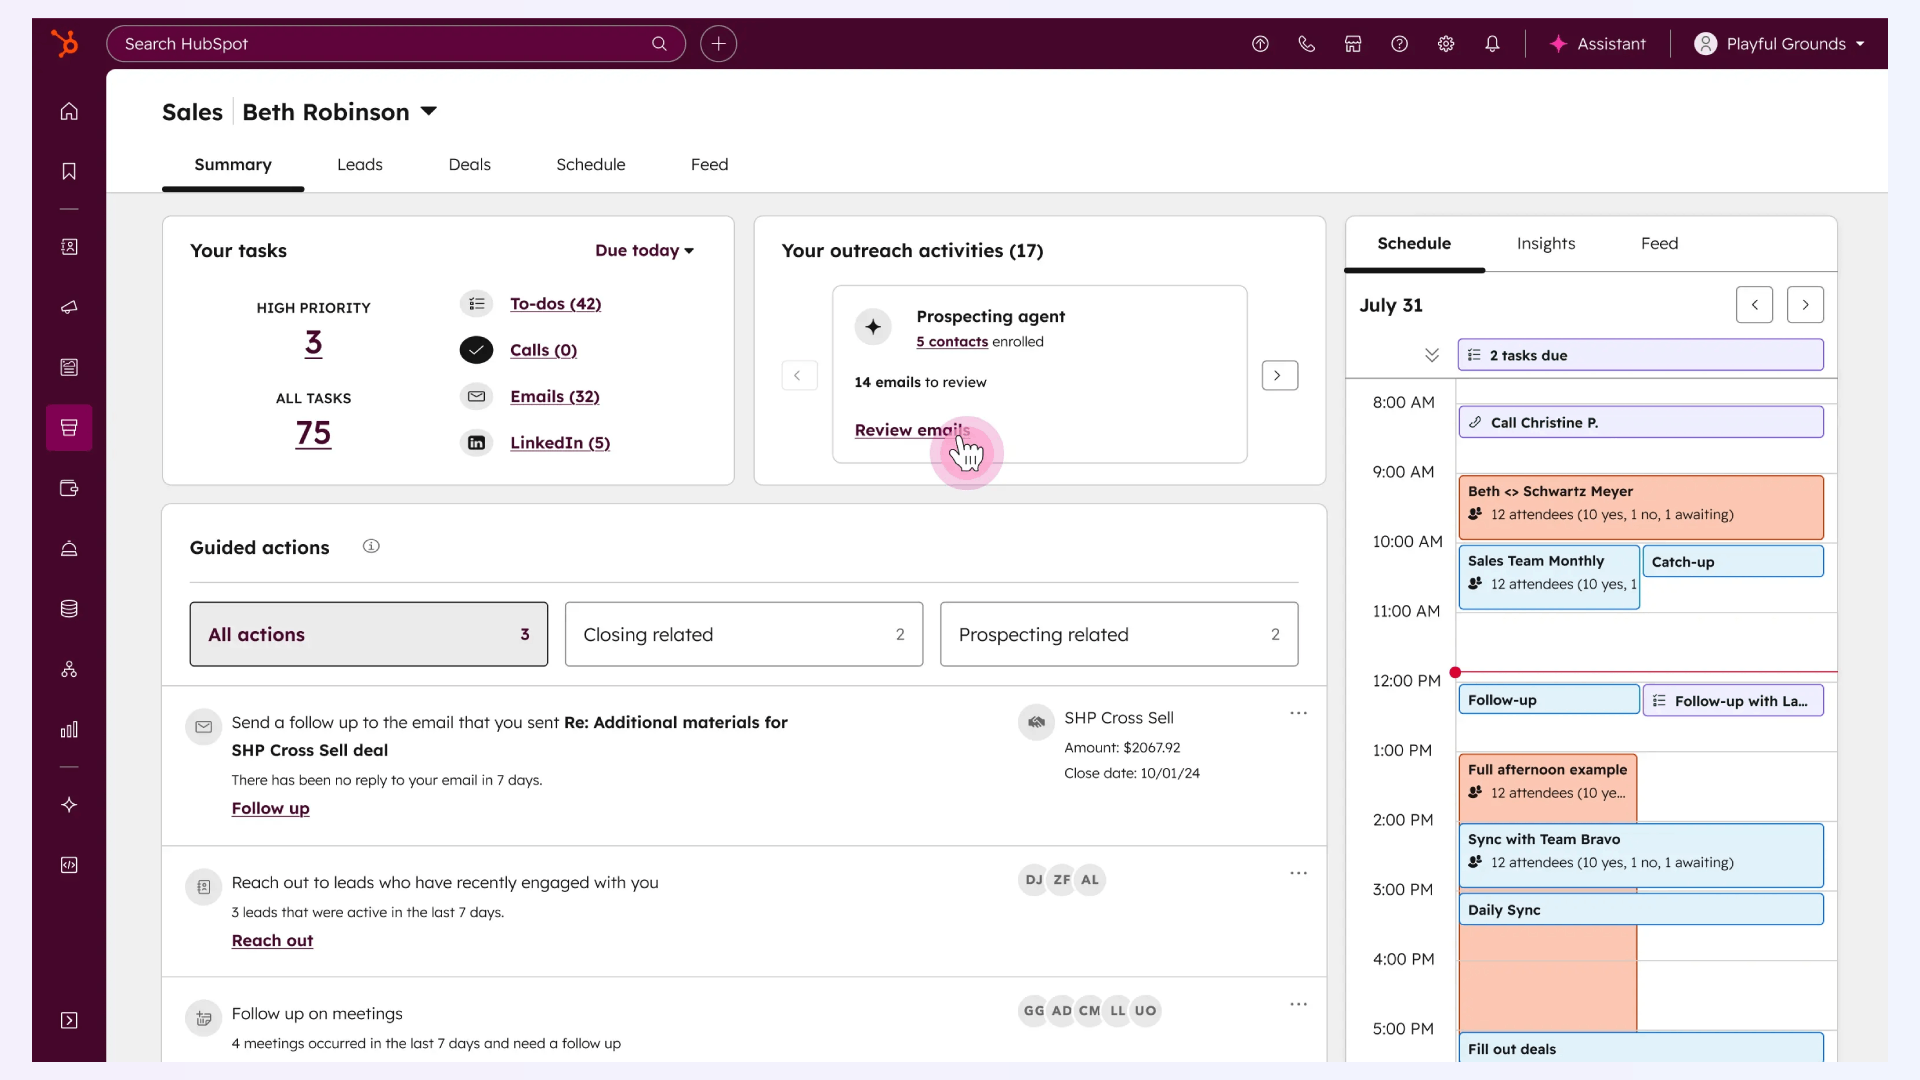
Task: Expand the Beth Robinson user dropdown
Action: pos(429,112)
